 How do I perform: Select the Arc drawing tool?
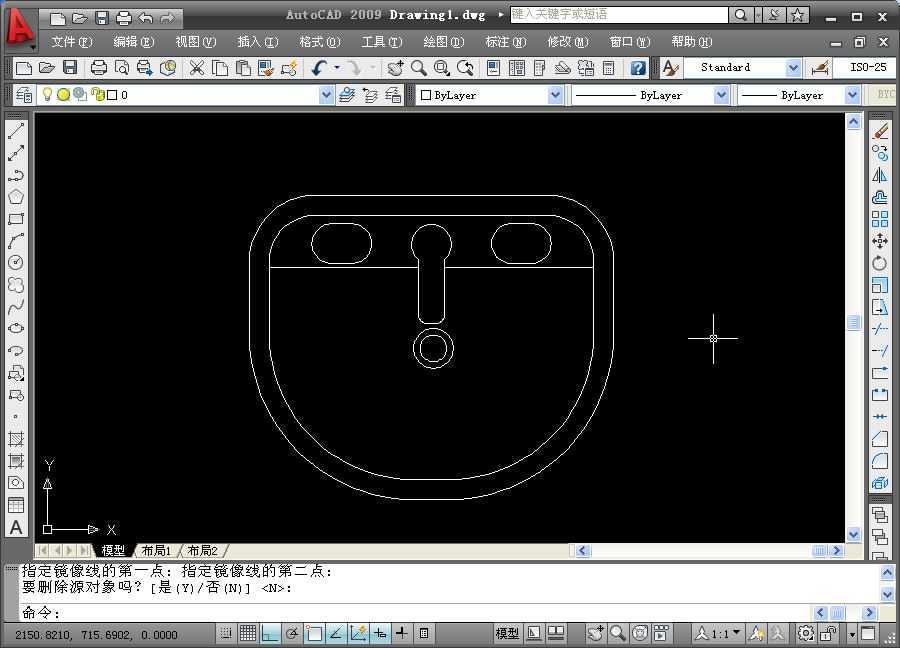pyautogui.click(x=16, y=240)
